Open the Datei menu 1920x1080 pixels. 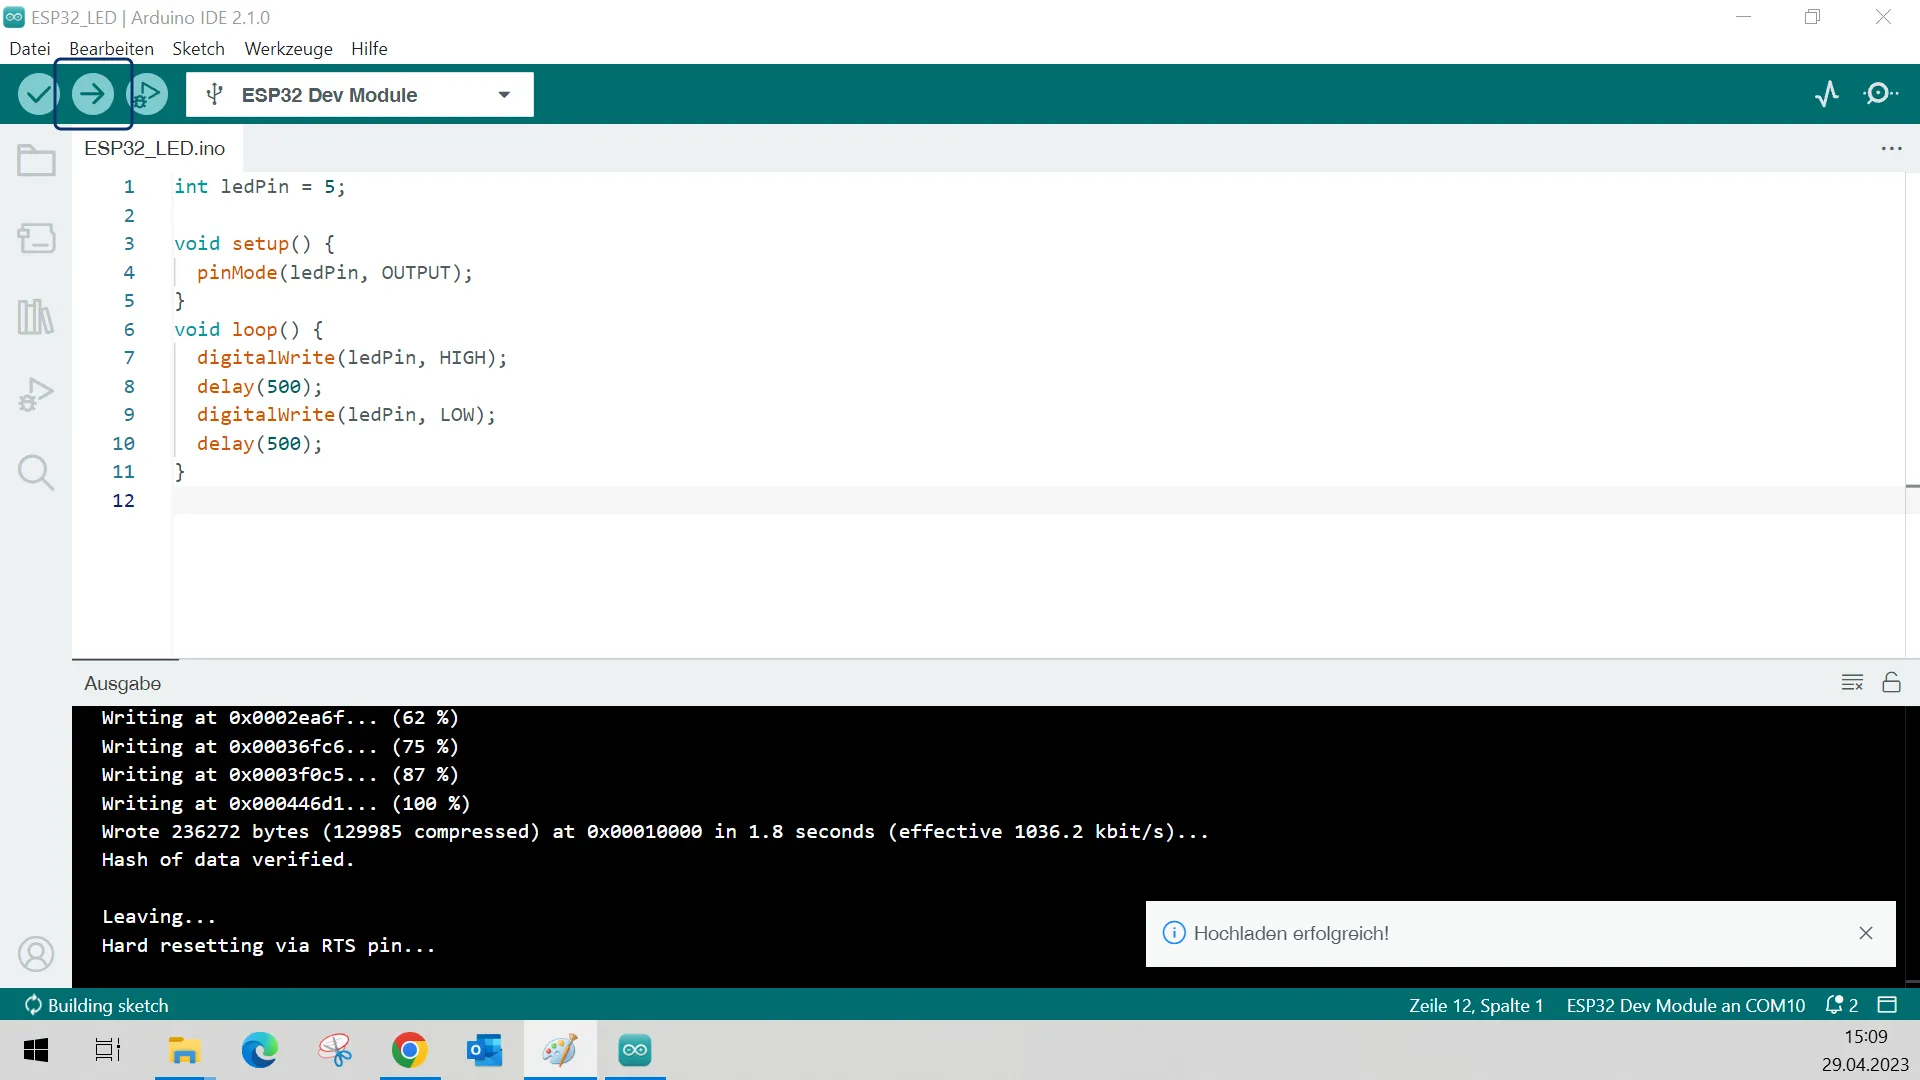click(x=30, y=49)
